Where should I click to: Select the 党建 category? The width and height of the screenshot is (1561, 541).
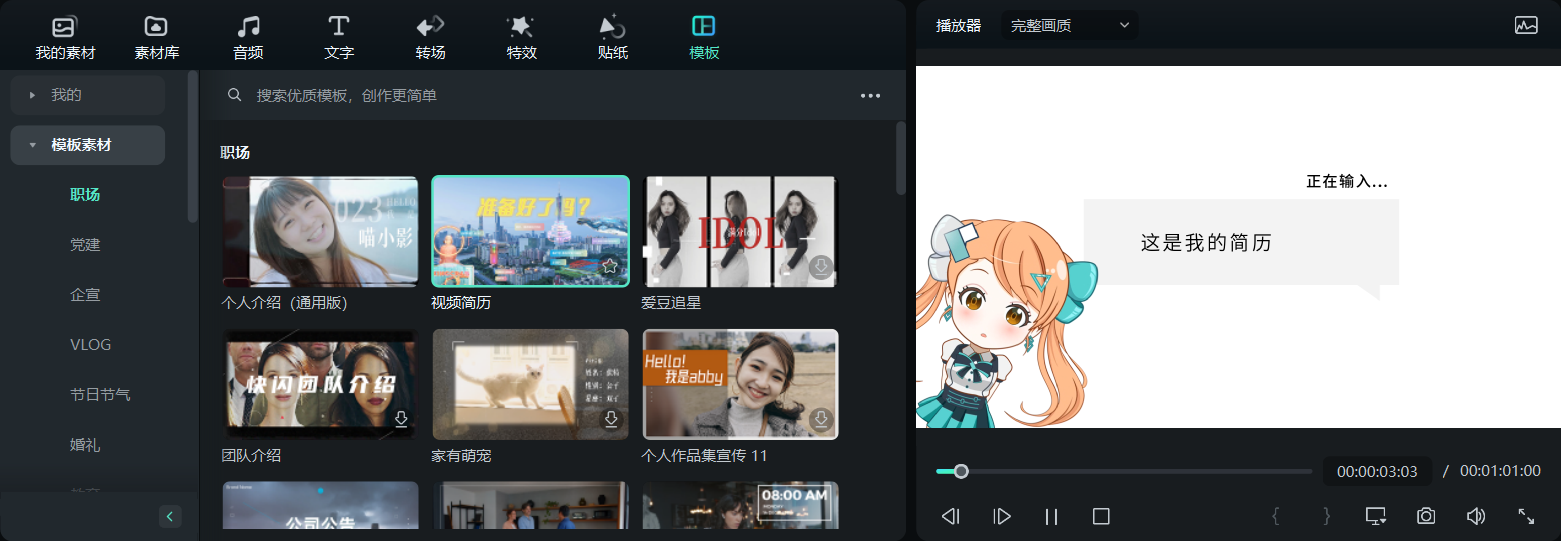point(85,245)
